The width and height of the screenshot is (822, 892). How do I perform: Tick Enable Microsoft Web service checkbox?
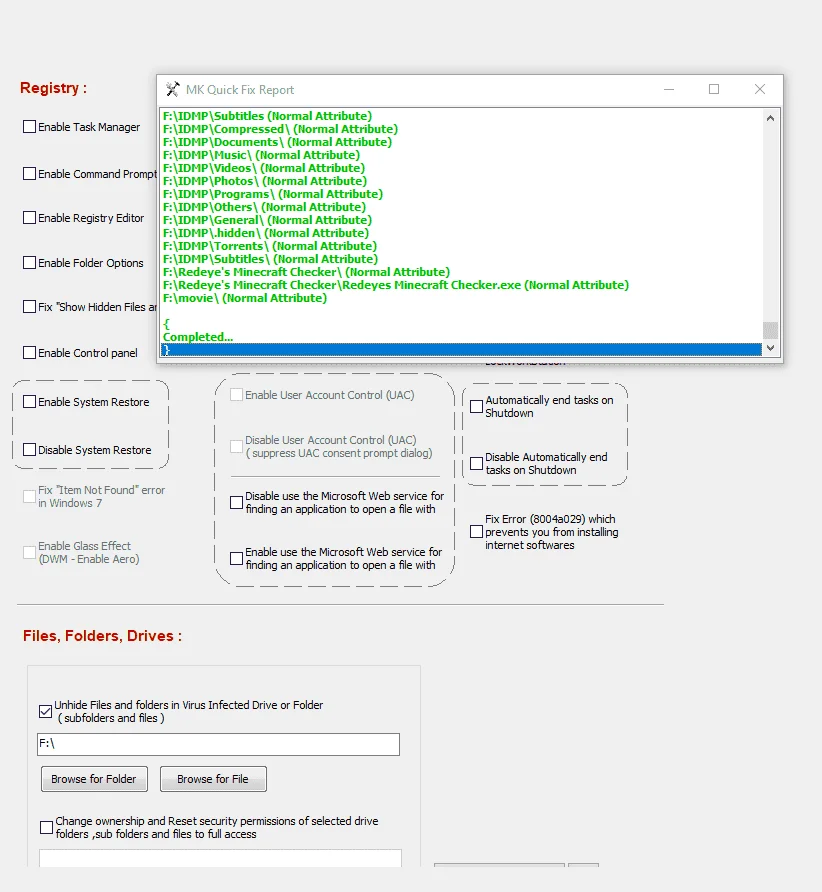(236, 559)
